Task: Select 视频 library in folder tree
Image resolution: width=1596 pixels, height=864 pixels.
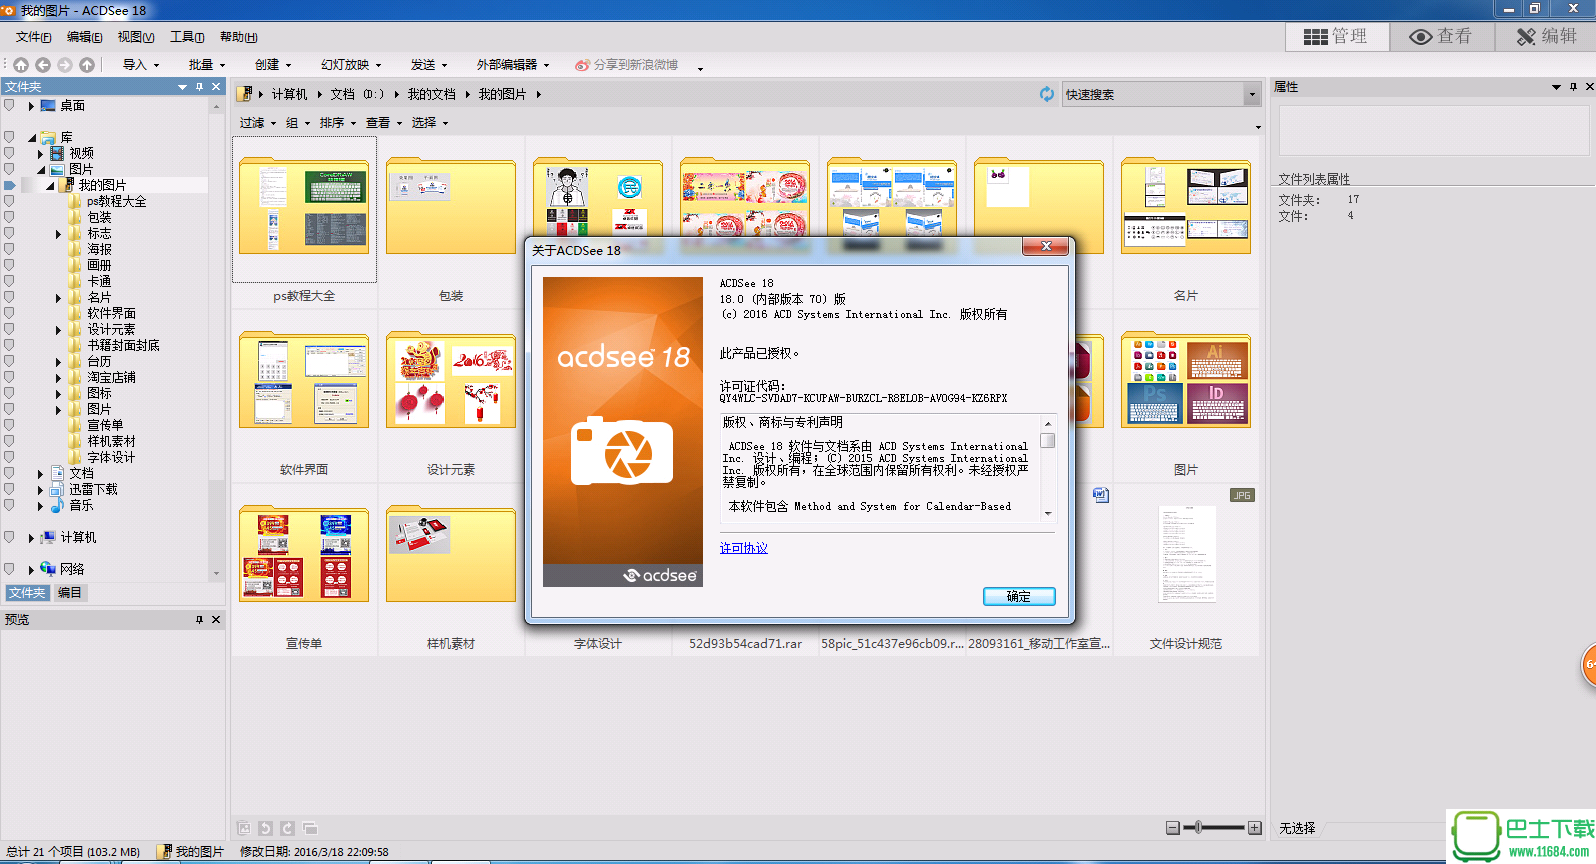Action: [81, 153]
